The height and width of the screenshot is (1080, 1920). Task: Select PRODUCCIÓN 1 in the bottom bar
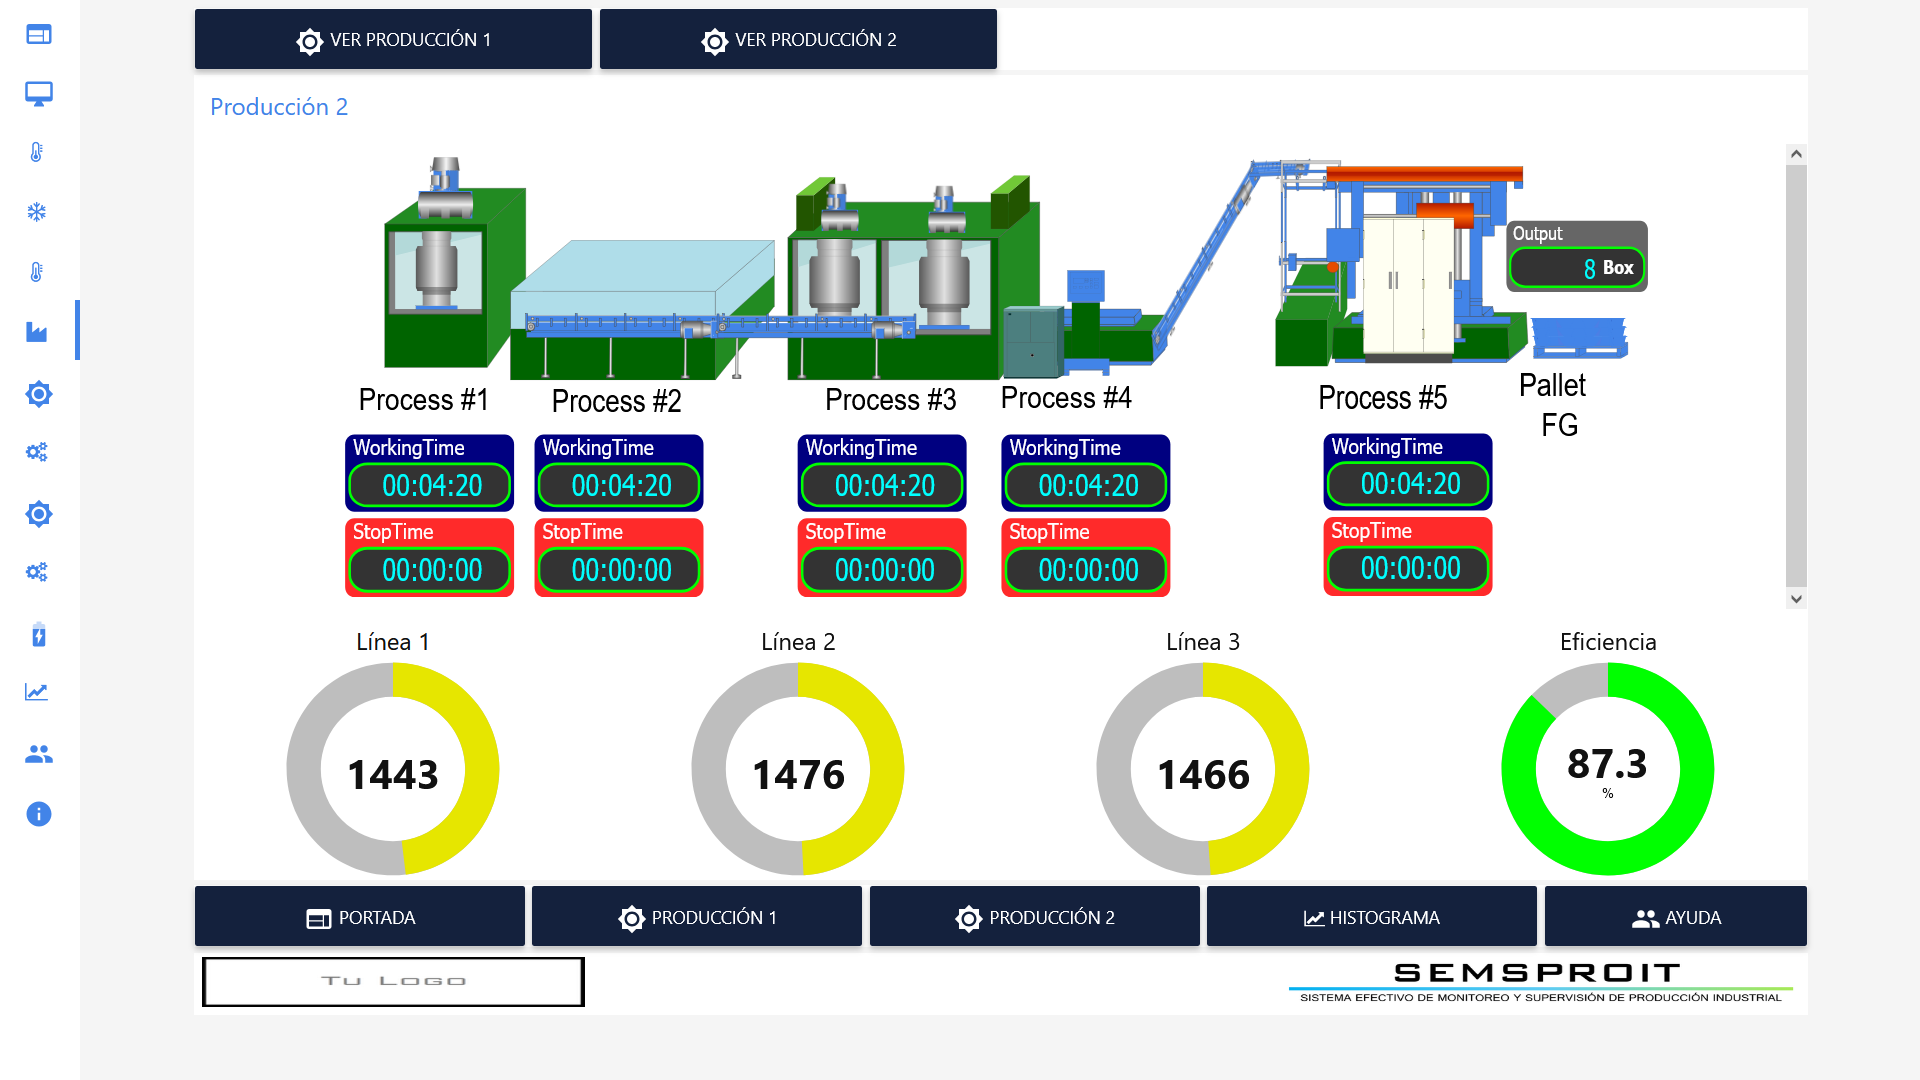[697, 917]
